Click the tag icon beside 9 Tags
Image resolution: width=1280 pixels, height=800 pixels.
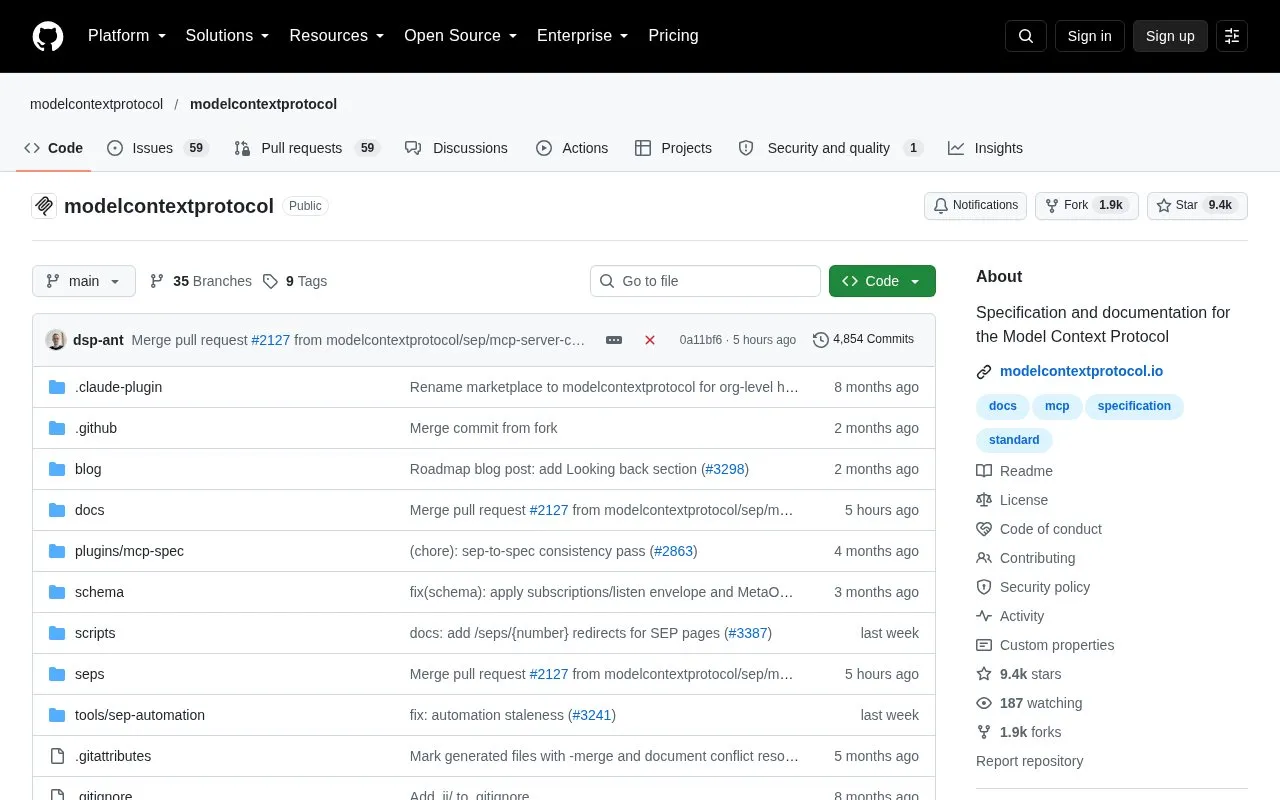[270, 282]
